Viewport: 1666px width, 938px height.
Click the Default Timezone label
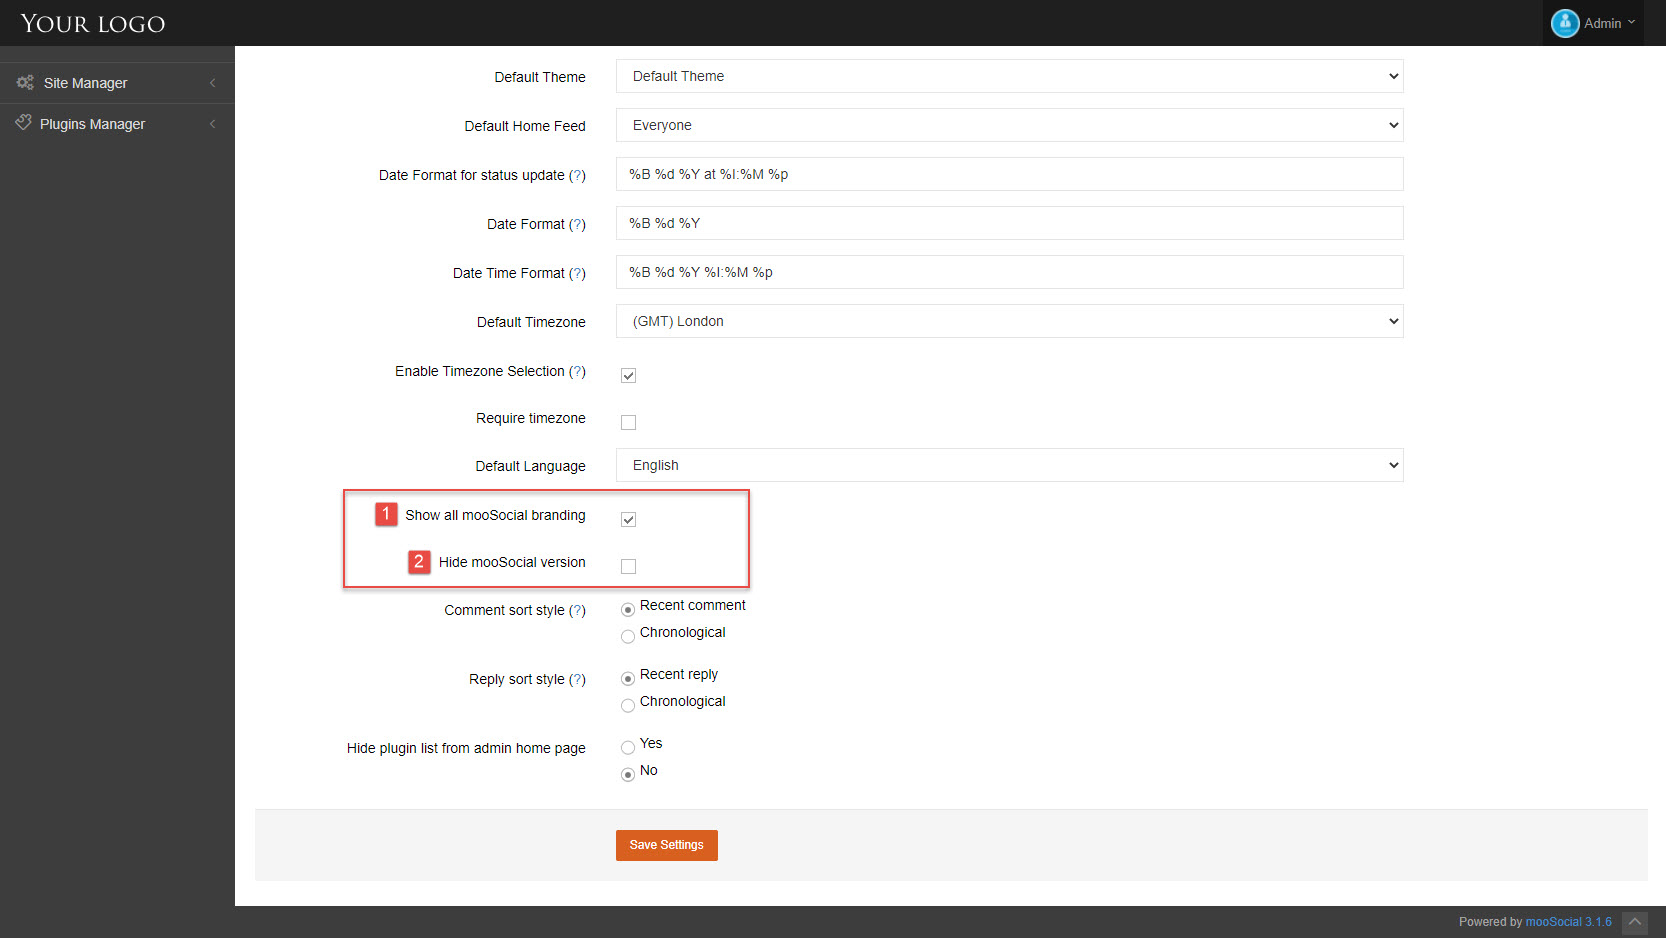(531, 322)
